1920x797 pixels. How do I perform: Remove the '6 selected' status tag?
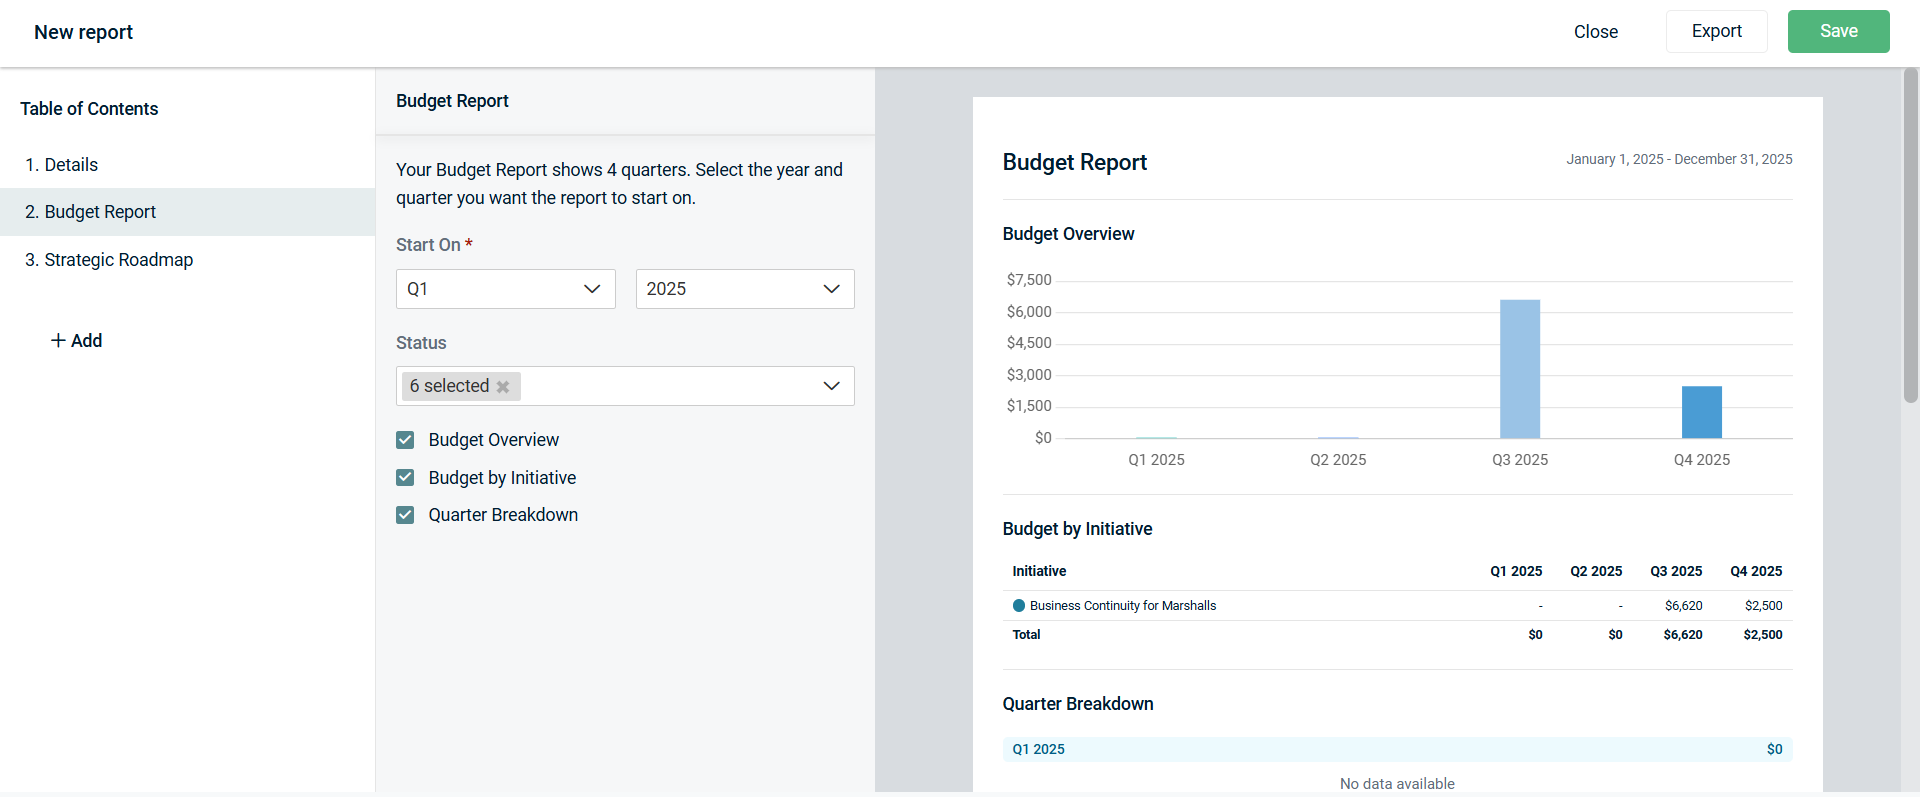click(503, 387)
